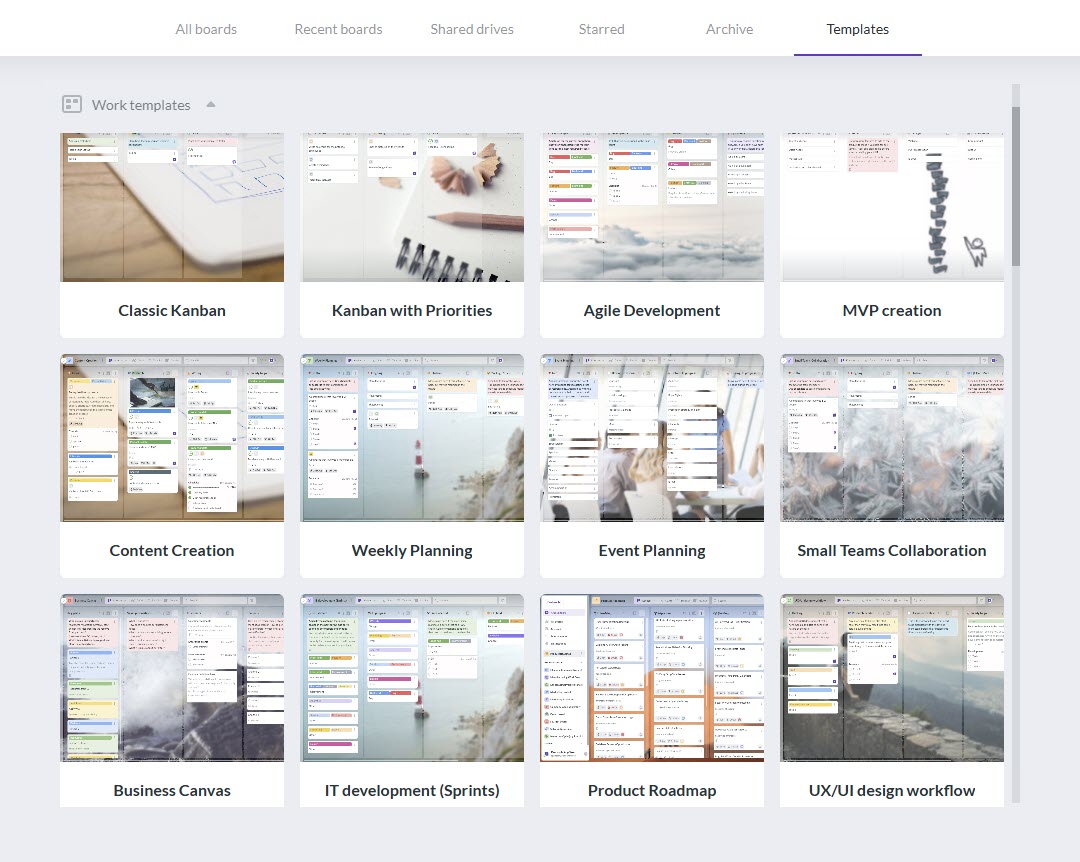View the Starred boards tab

tap(601, 29)
